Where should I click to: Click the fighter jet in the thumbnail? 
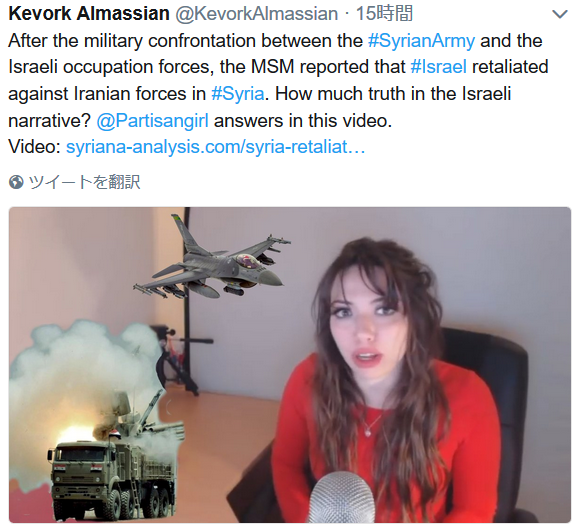tap(212, 258)
